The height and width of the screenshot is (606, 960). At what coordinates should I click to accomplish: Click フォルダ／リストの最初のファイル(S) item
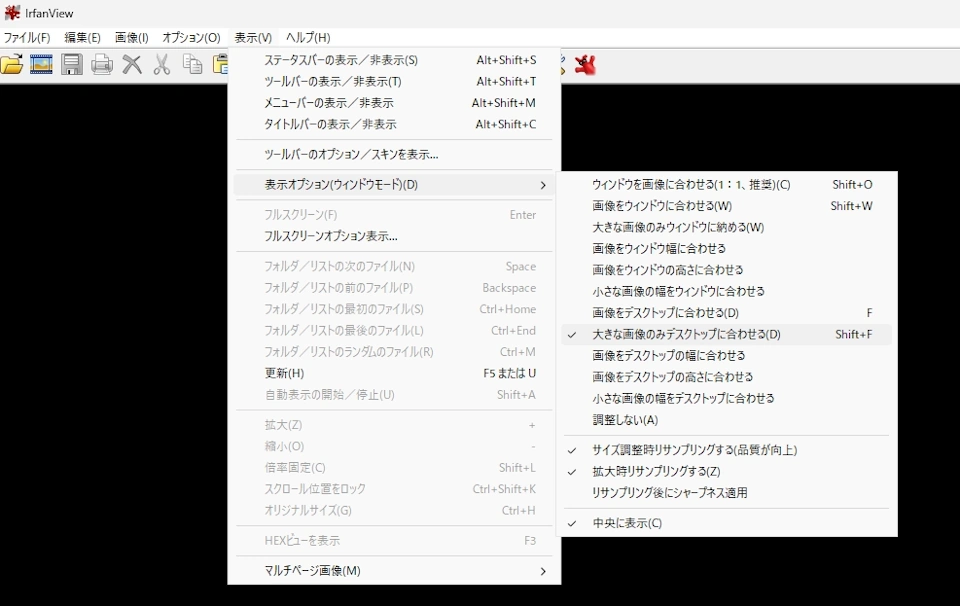click(x=394, y=309)
